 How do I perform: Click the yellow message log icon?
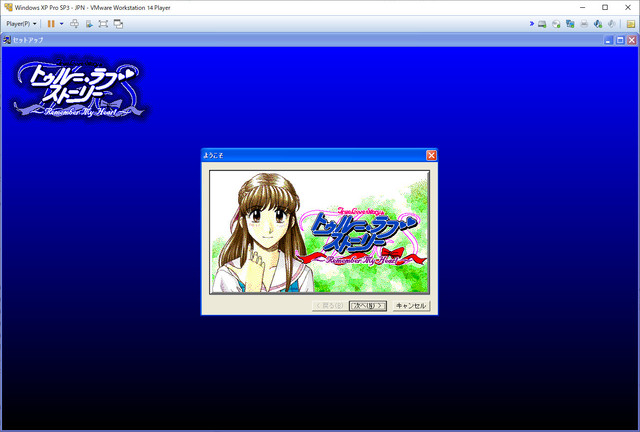pos(631,24)
